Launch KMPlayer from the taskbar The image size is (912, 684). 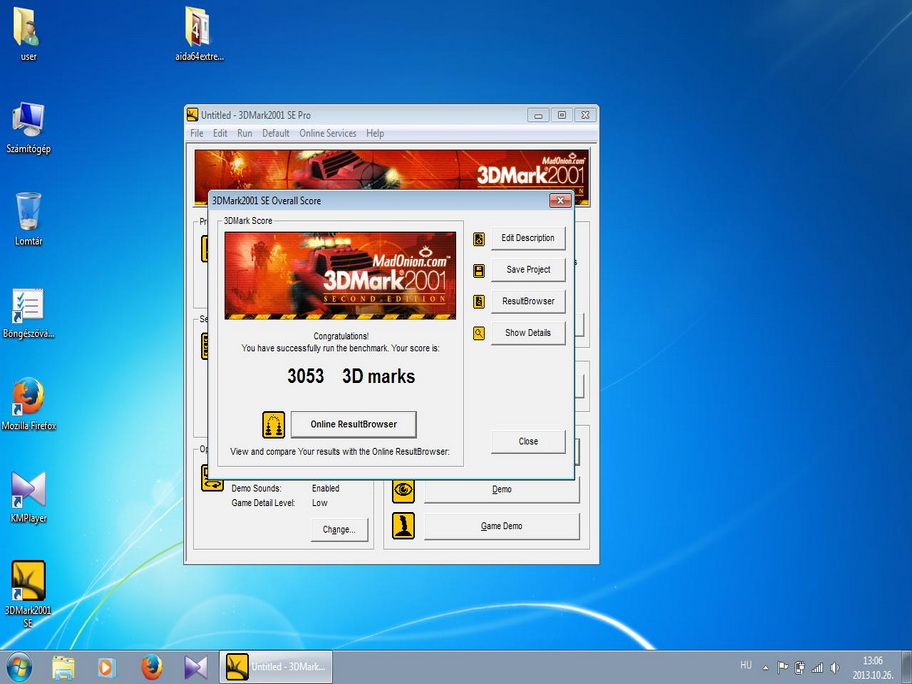coord(195,667)
